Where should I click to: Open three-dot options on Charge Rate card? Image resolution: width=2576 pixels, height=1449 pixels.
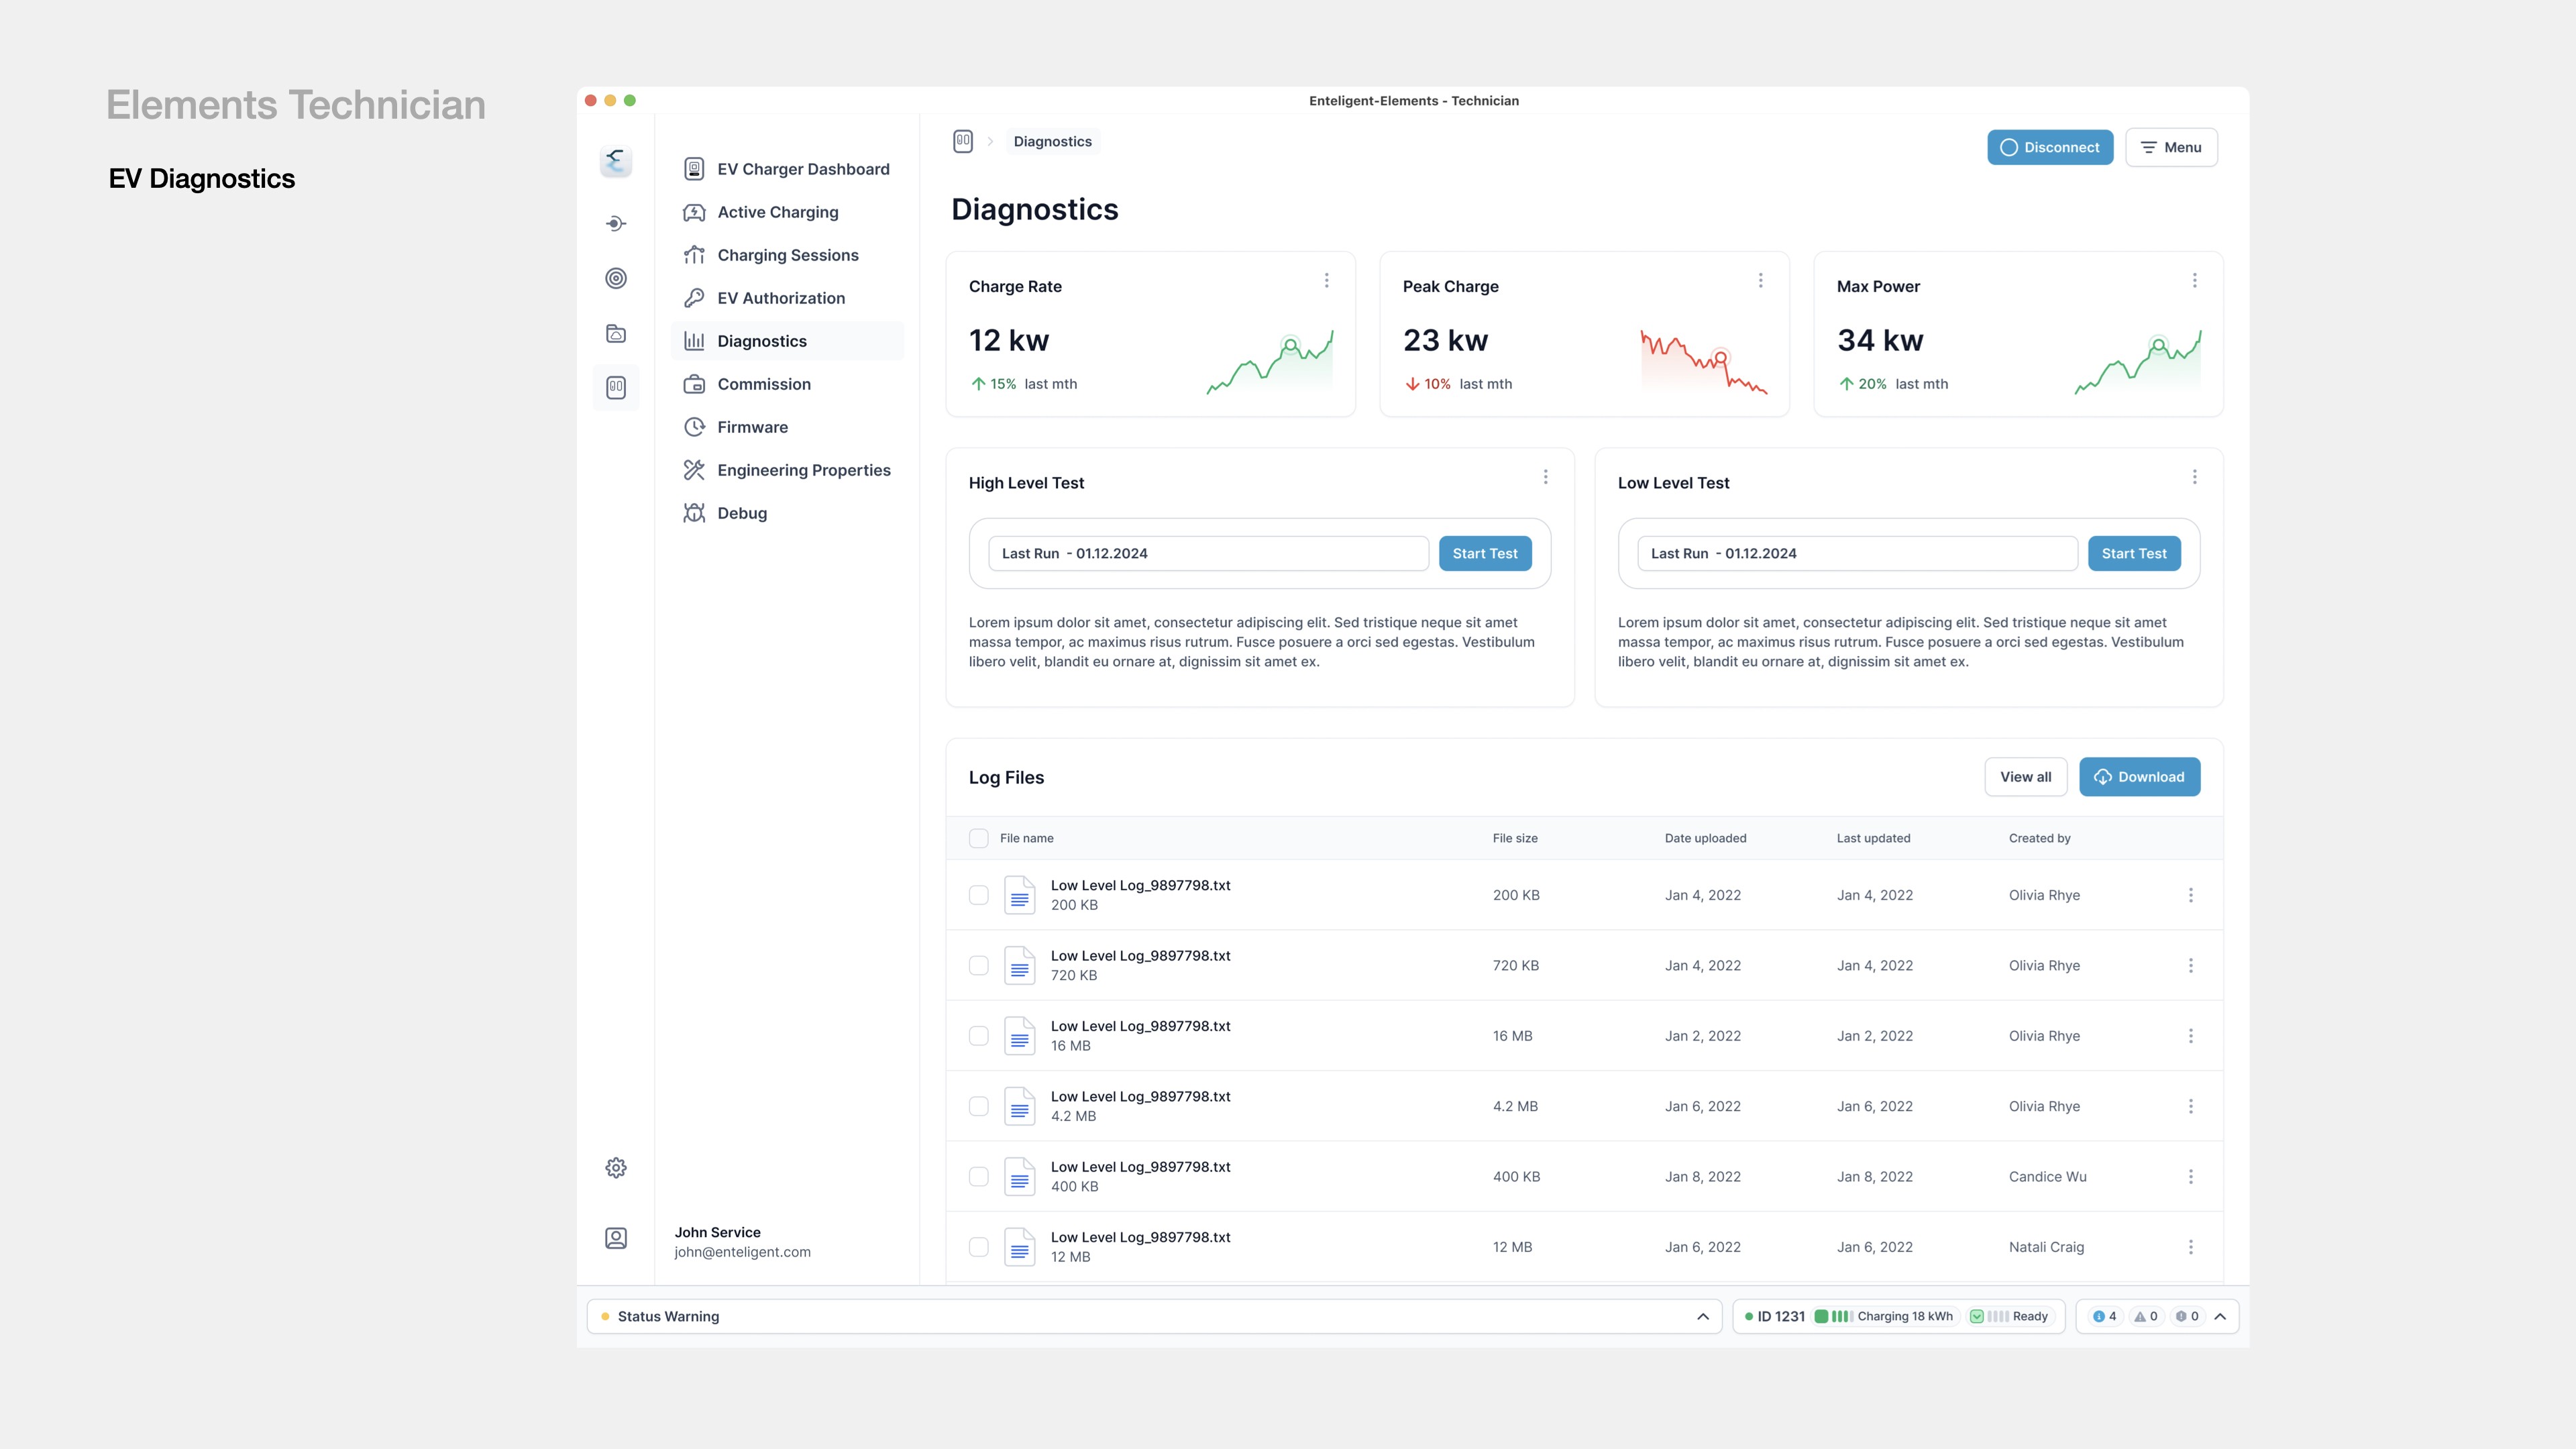point(1326,280)
